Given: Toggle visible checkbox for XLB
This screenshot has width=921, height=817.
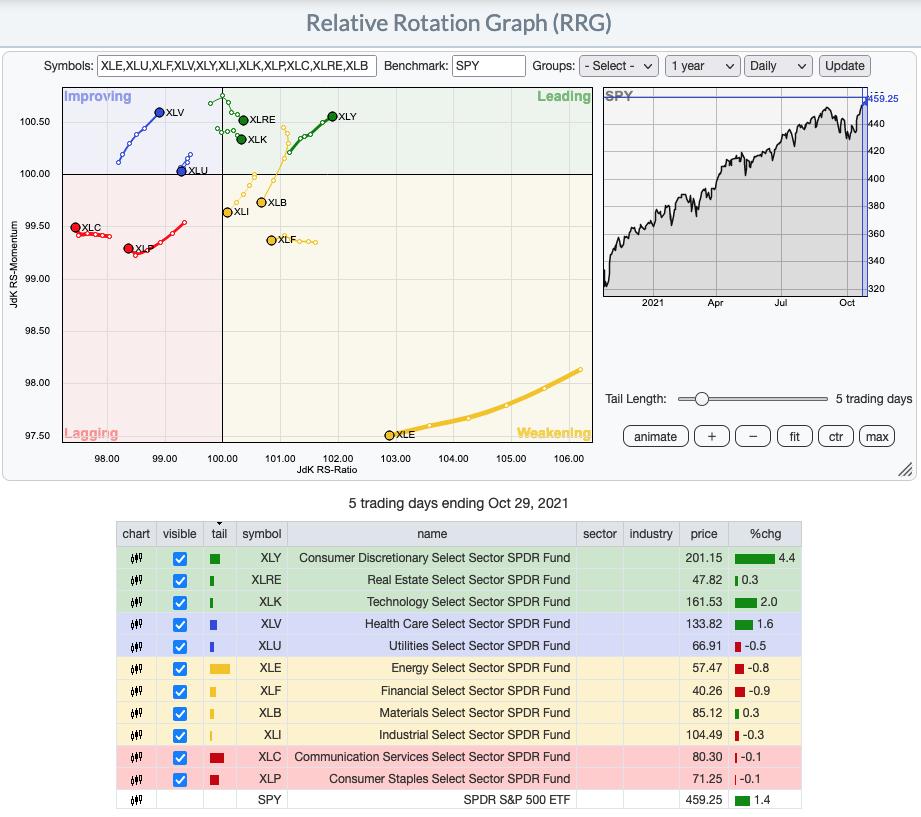Looking at the screenshot, I should [180, 714].
